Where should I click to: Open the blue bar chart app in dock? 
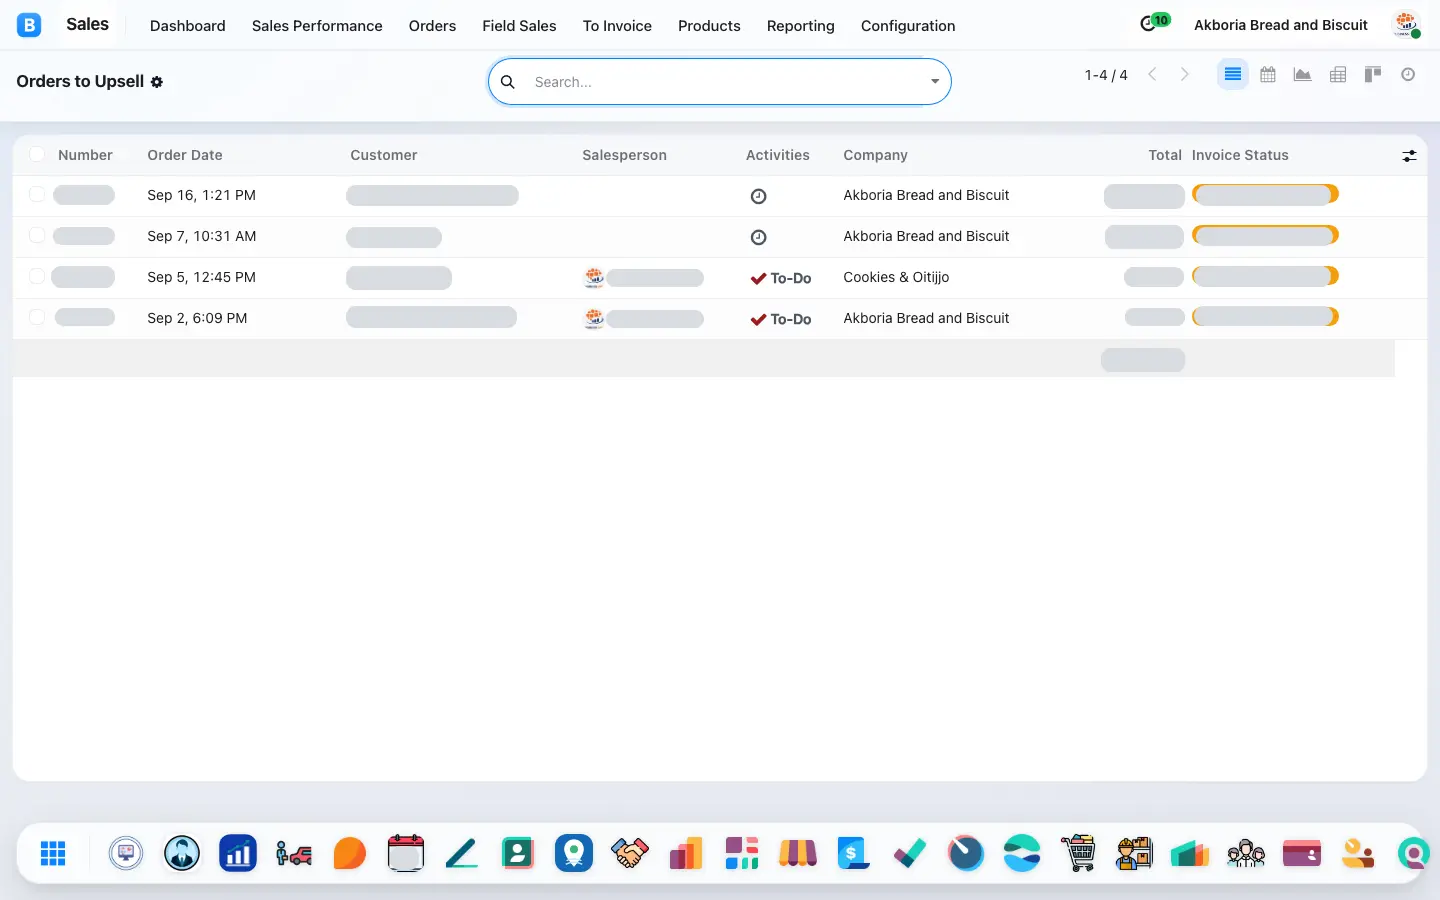coord(238,853)
